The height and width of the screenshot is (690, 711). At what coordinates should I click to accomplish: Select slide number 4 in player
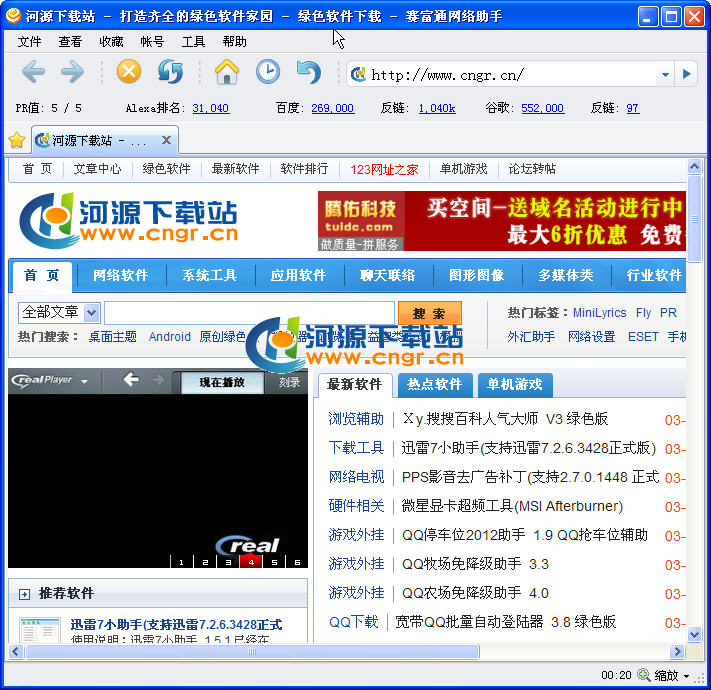point(251,562)
